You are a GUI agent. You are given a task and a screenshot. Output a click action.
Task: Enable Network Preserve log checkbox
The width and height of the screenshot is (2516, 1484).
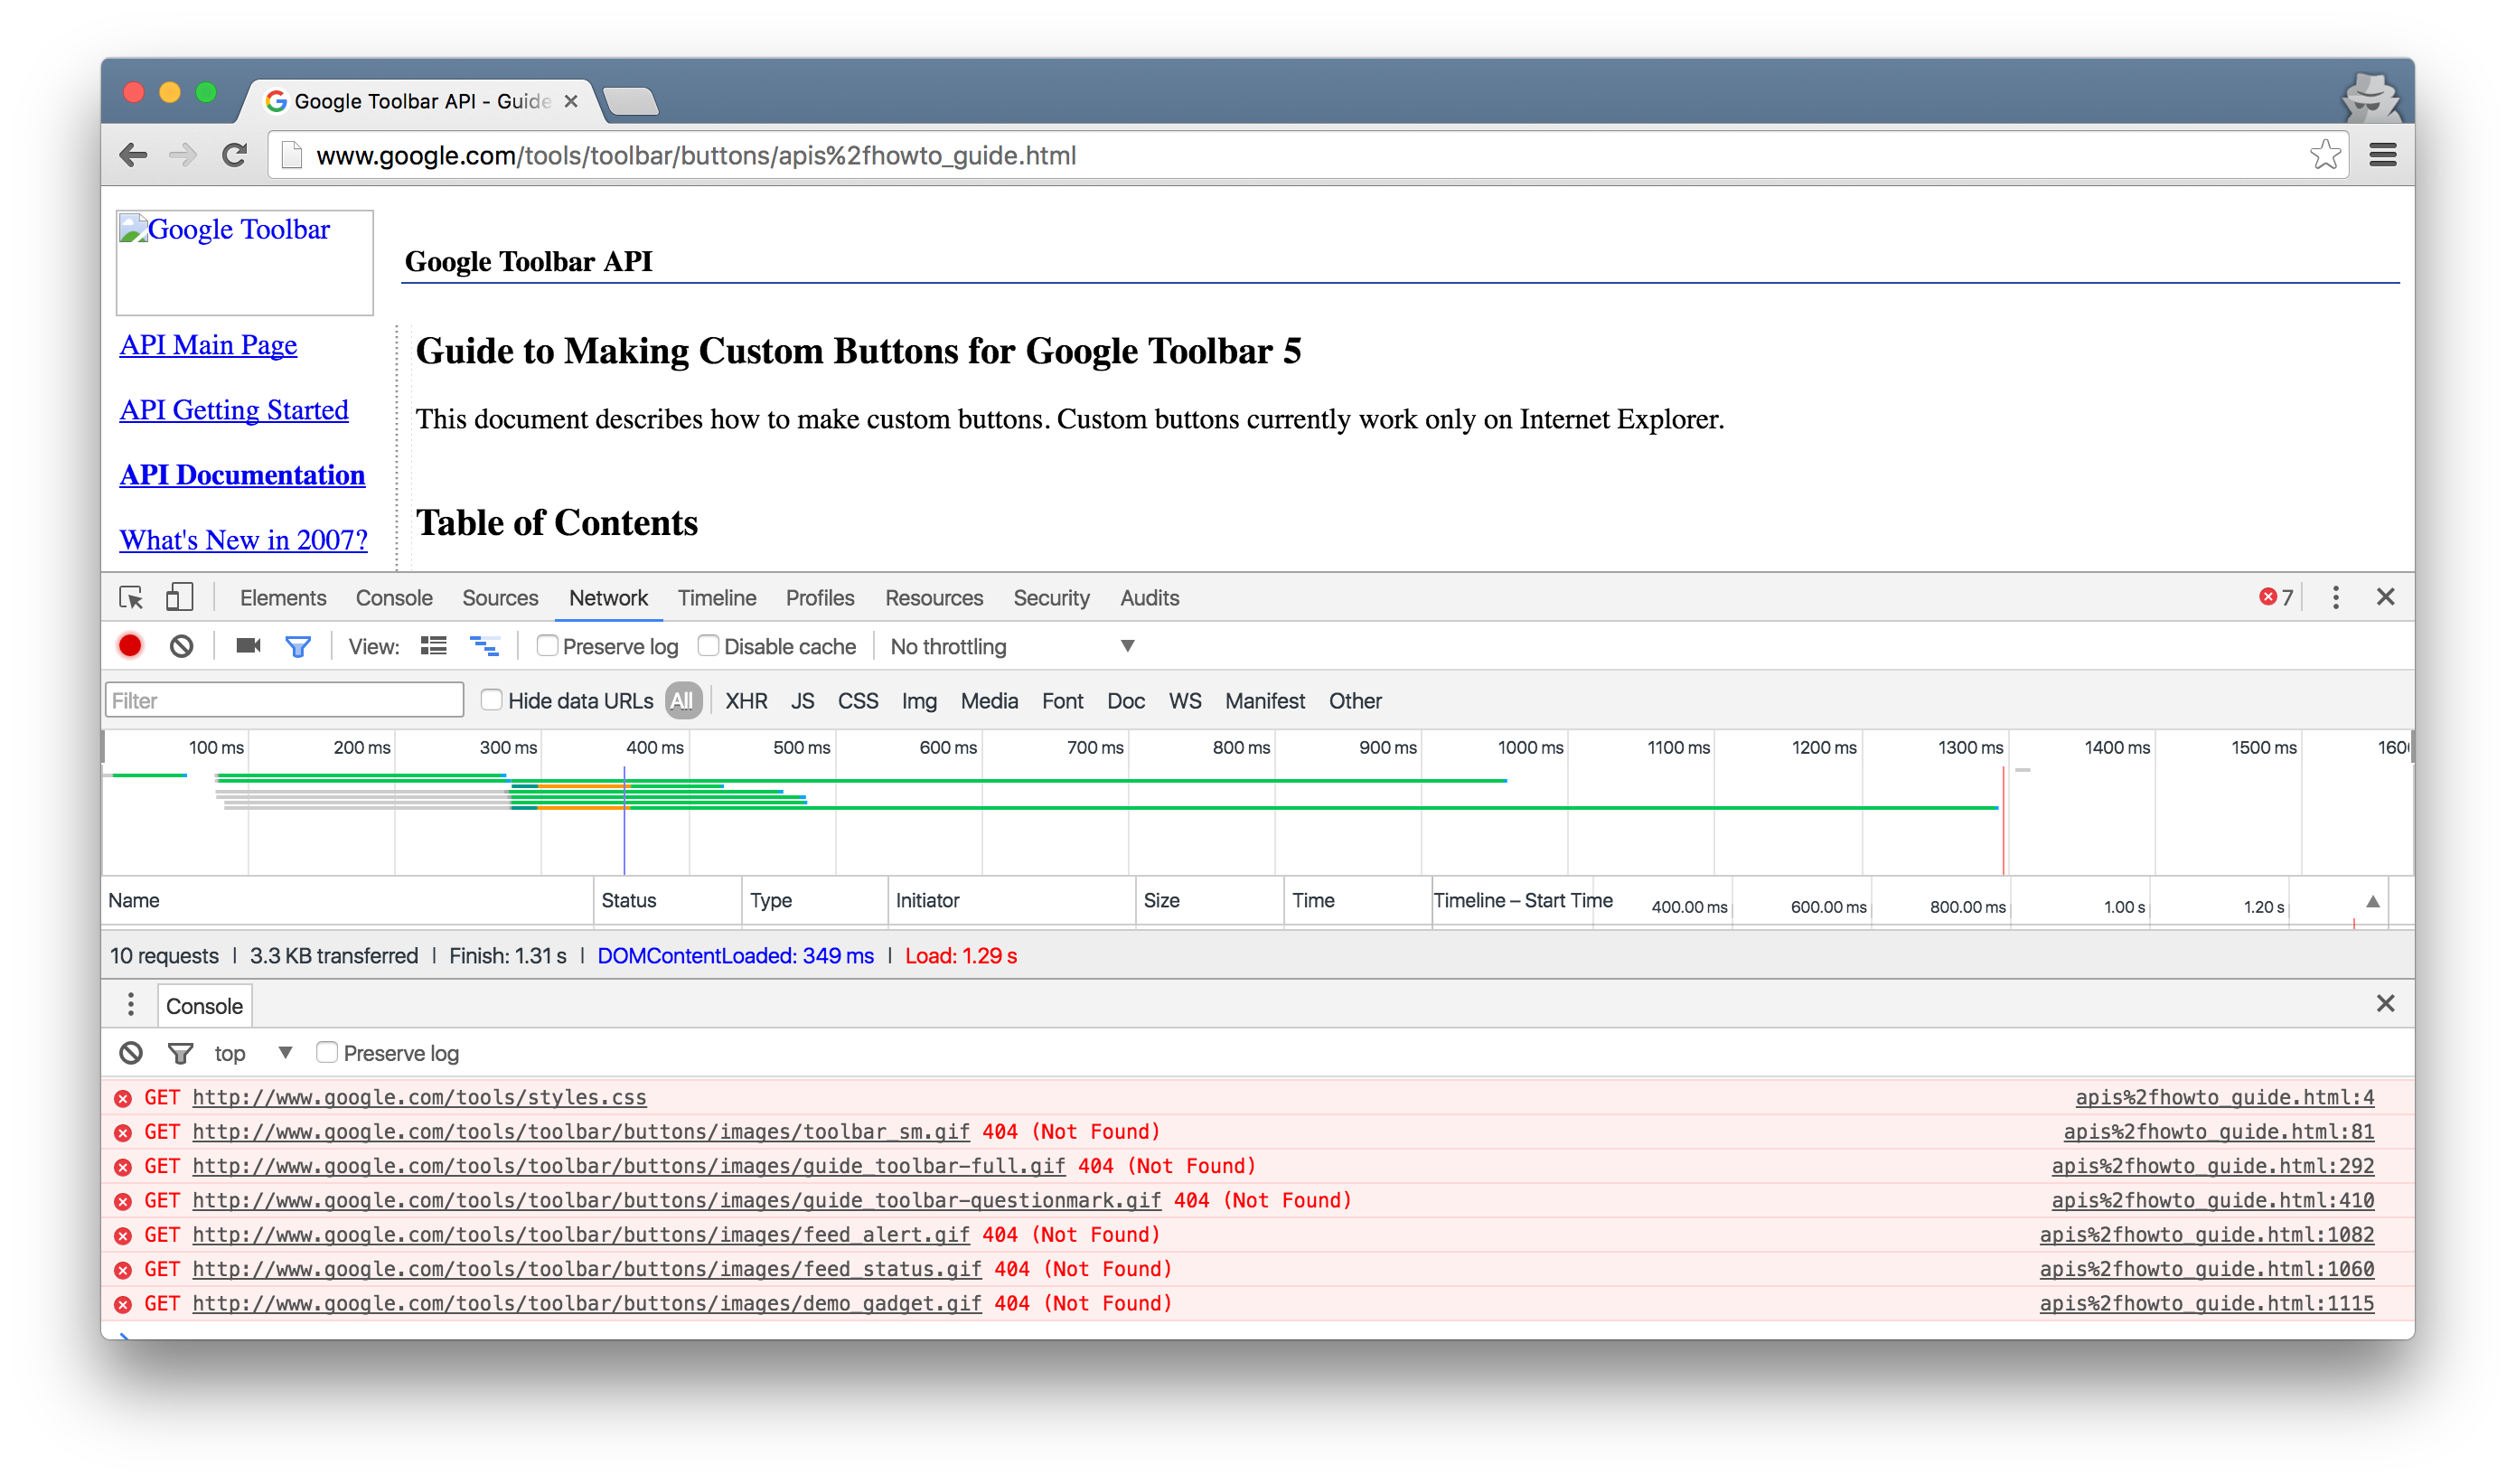tap(546, 645)
